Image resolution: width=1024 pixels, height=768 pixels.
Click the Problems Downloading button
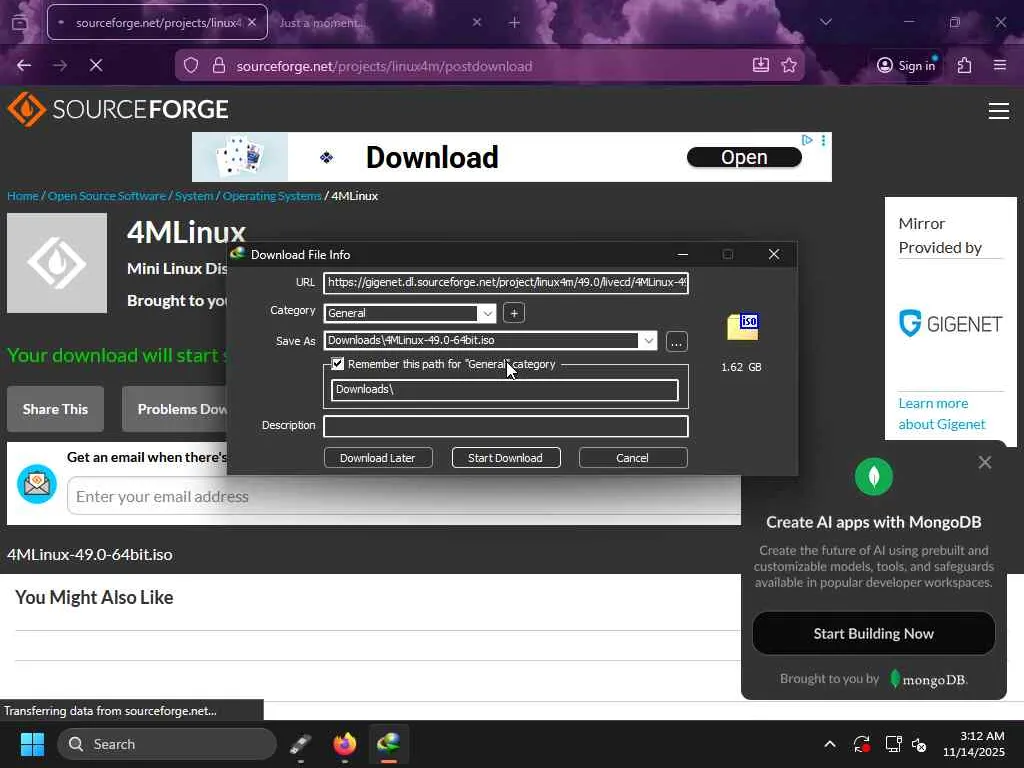point(174,409)
